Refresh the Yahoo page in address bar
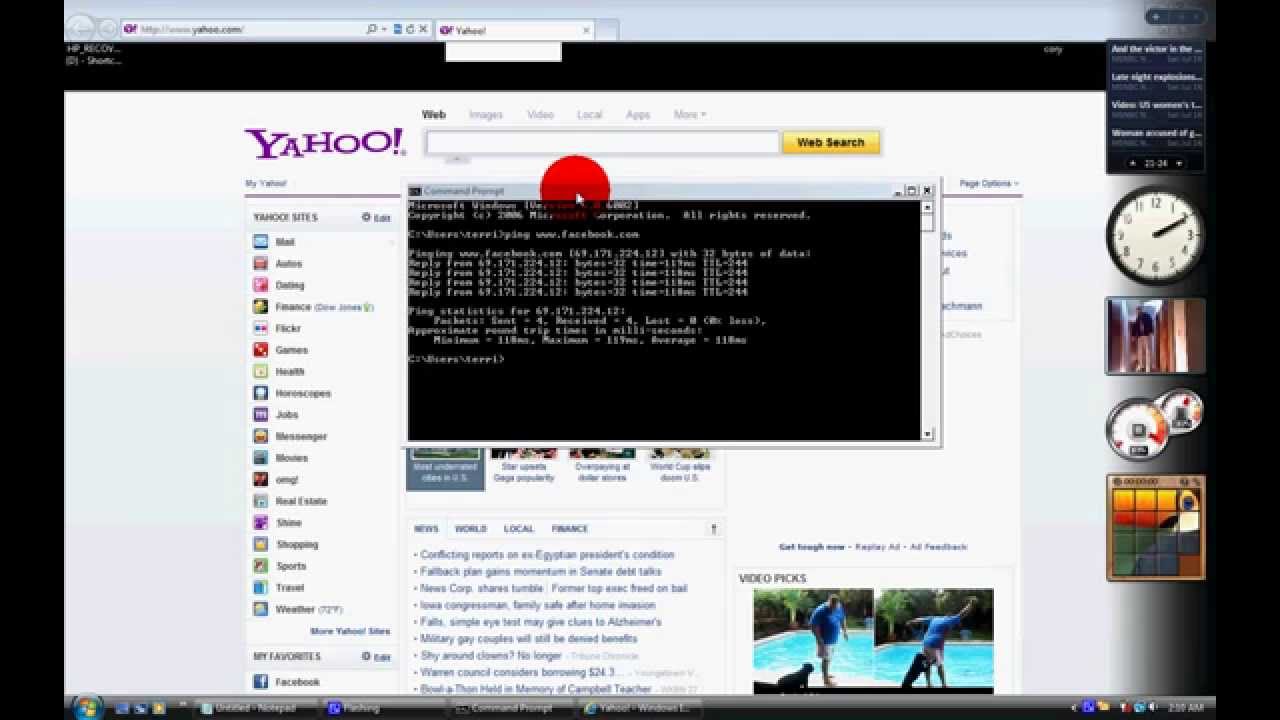Viewport: 1280px width, 720px height. click(410, 29)
